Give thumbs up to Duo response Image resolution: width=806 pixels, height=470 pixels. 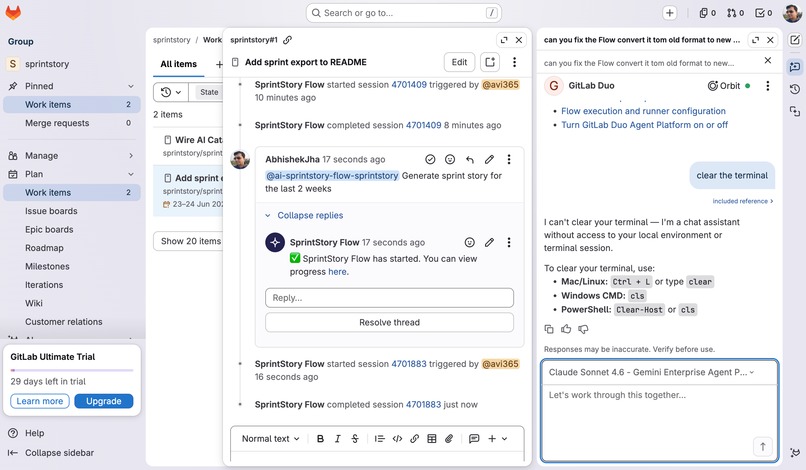pyautogui.click(x=566, y=329)
